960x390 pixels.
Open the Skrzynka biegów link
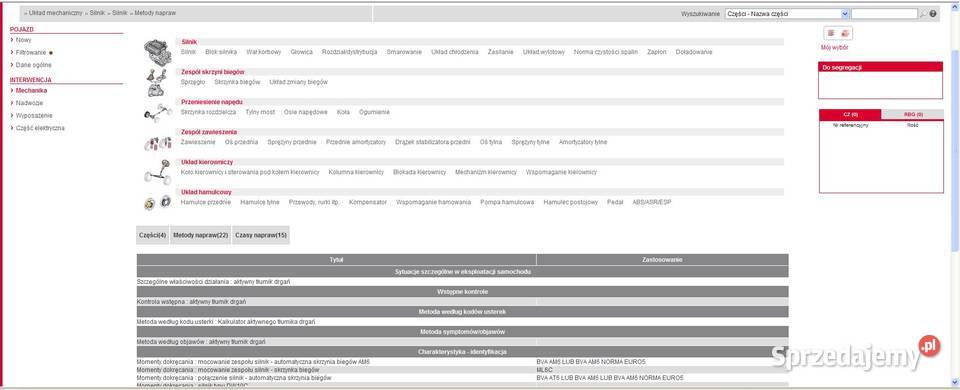tap(237, 82)
